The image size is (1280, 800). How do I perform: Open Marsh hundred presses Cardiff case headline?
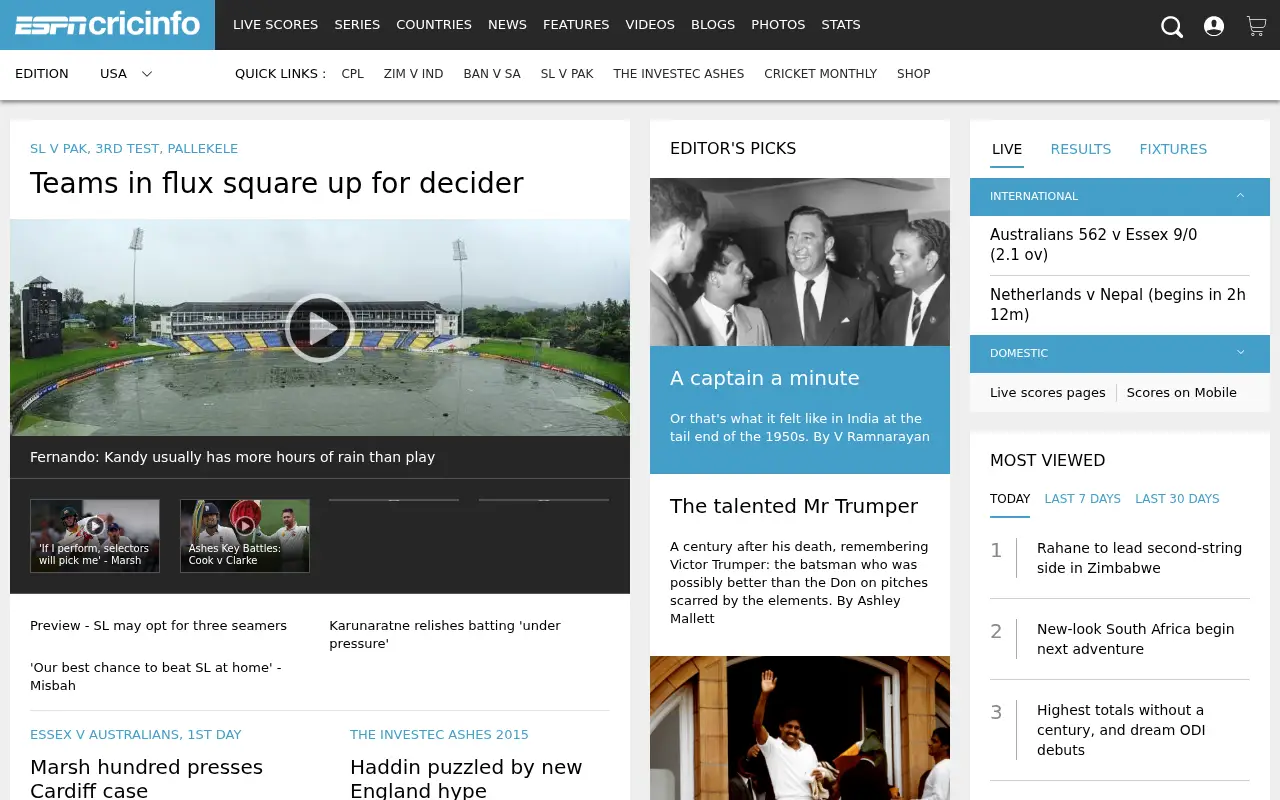pos(146,778)
